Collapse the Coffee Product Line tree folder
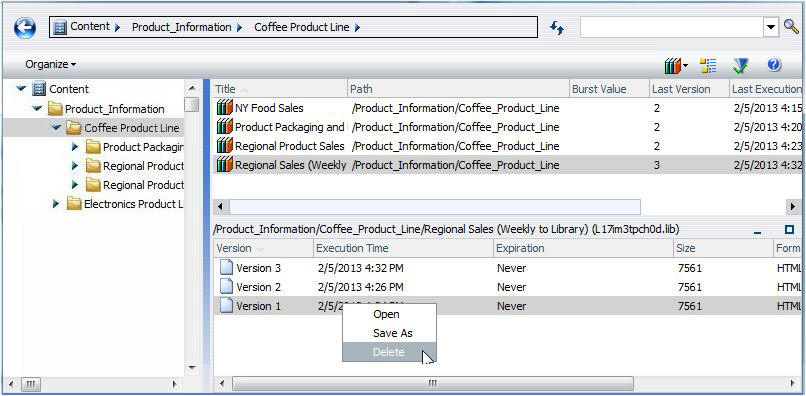Image resolution: width=806 pixels, height=396 pixels. (56, 128)
